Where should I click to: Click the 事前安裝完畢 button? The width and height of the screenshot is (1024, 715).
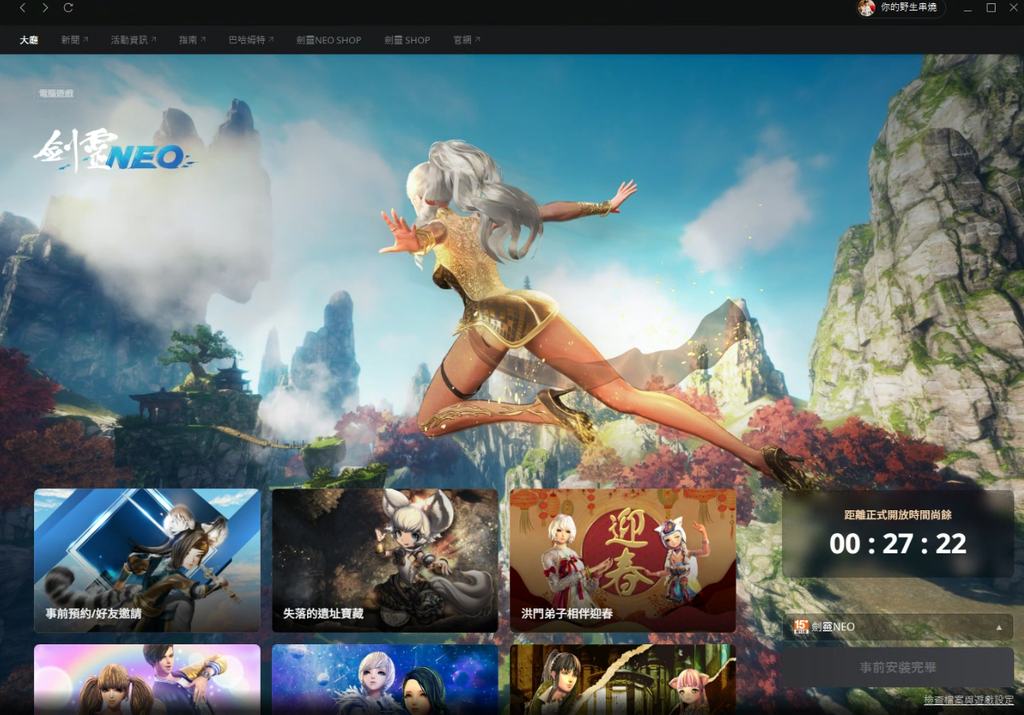click(897, 667)
